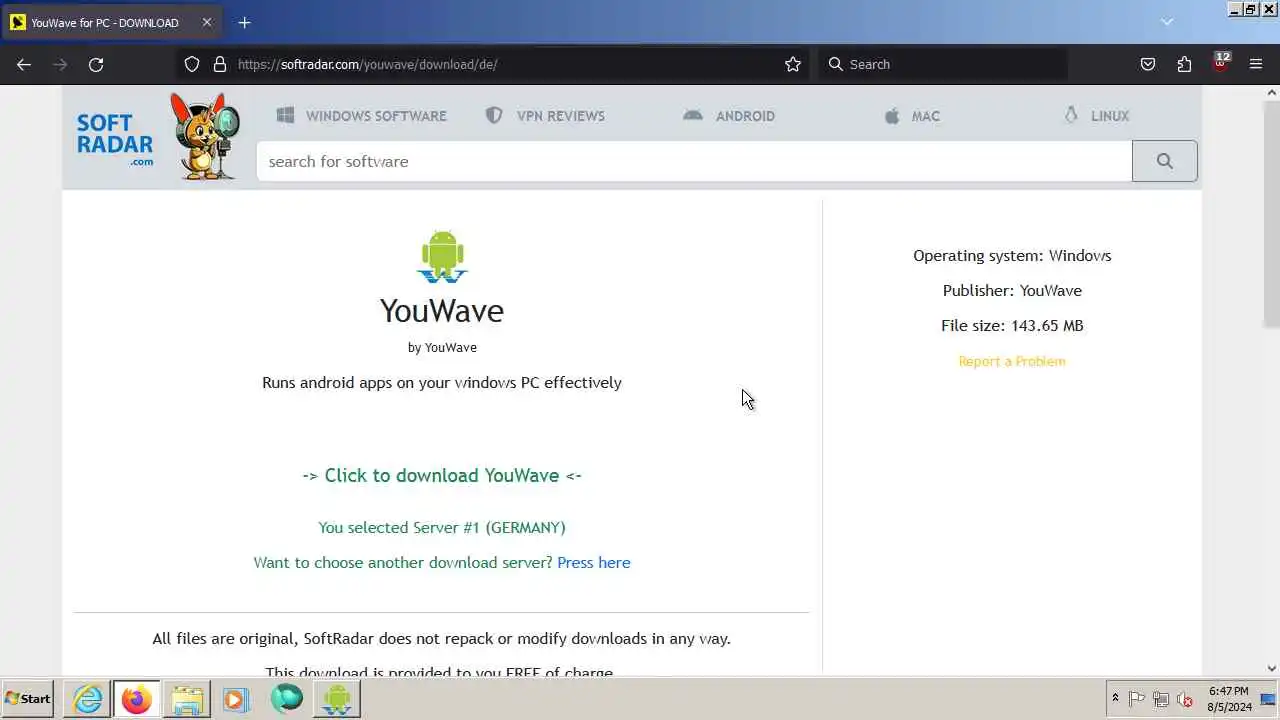Click the 'File size: 143.65 MB' text
Screen dimensions: 1280x720
pyautogui.click(x=1012, y=325)
